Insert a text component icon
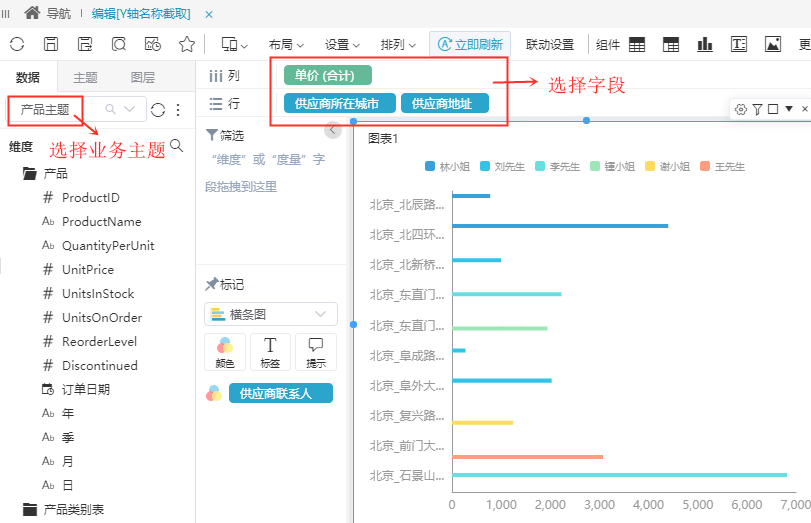811x523 pixels. (739, 44)
